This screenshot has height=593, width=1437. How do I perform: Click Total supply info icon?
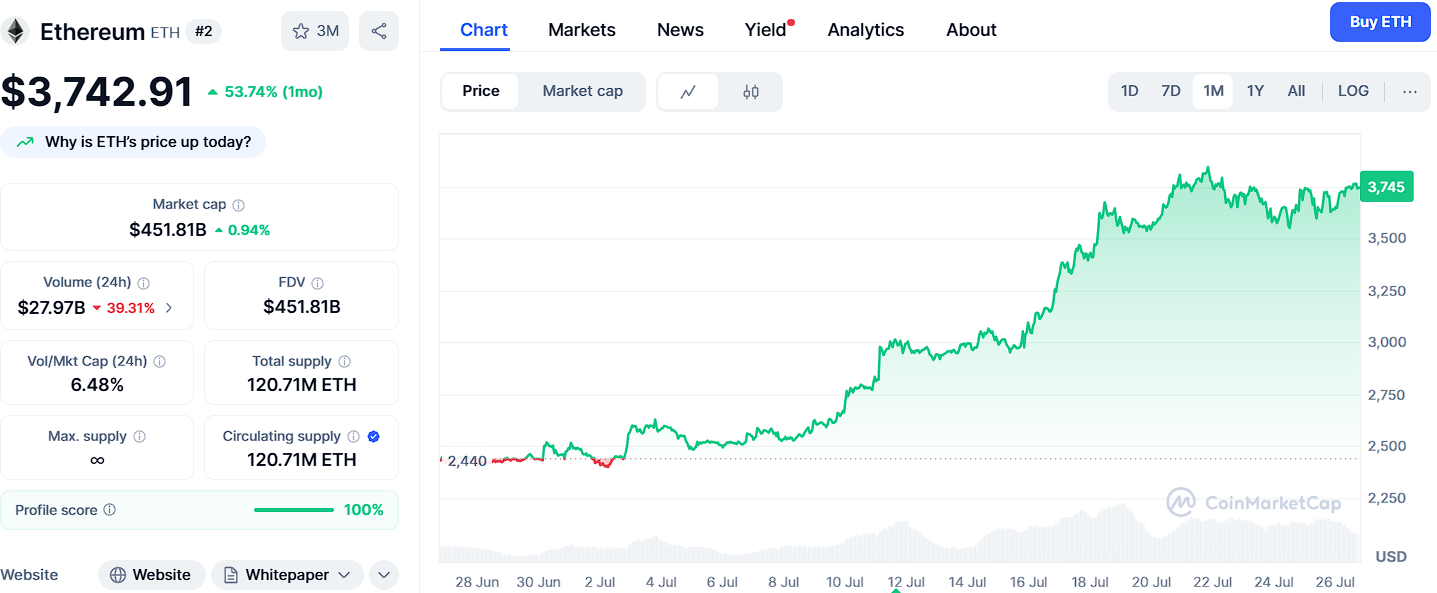[x=344, y=361]
